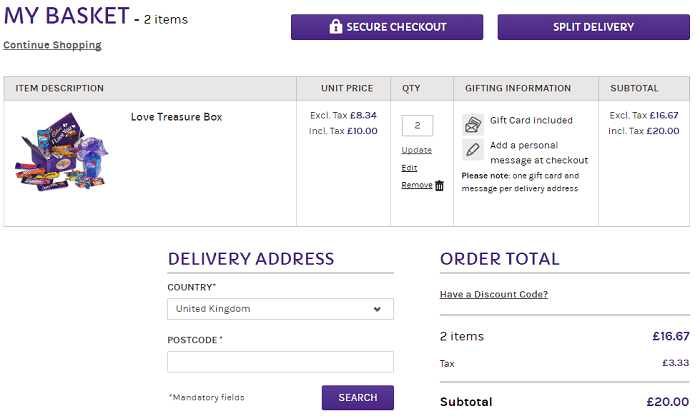Click the Postcode input field
Image resolution: width=700 pixels, height=416 pixels.
280,362
